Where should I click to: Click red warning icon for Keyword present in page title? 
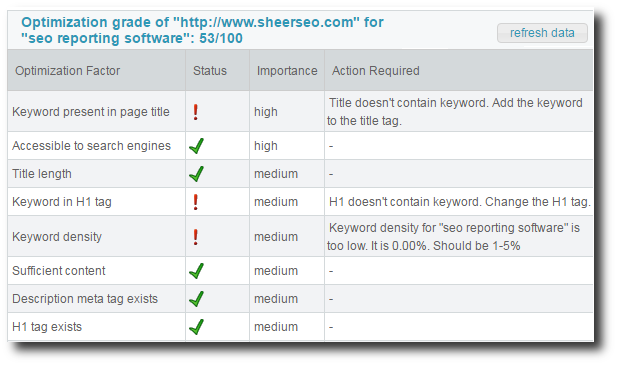[196, 112]
